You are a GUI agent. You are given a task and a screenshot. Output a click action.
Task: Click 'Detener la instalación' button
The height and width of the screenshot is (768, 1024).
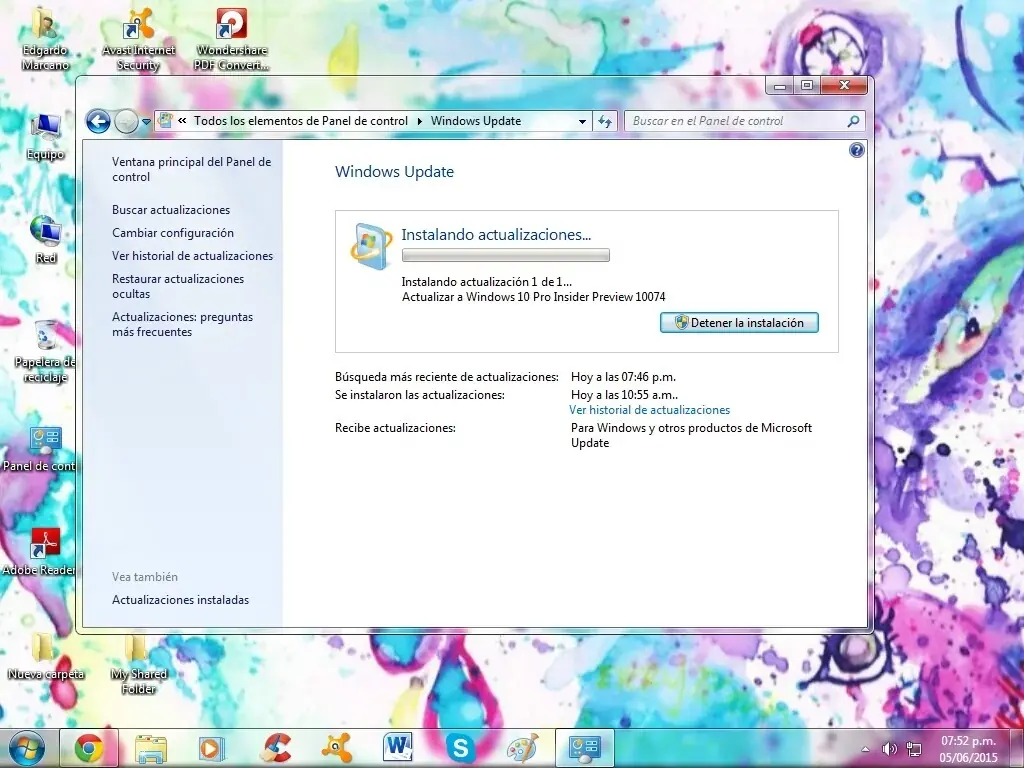click(739, 323)
